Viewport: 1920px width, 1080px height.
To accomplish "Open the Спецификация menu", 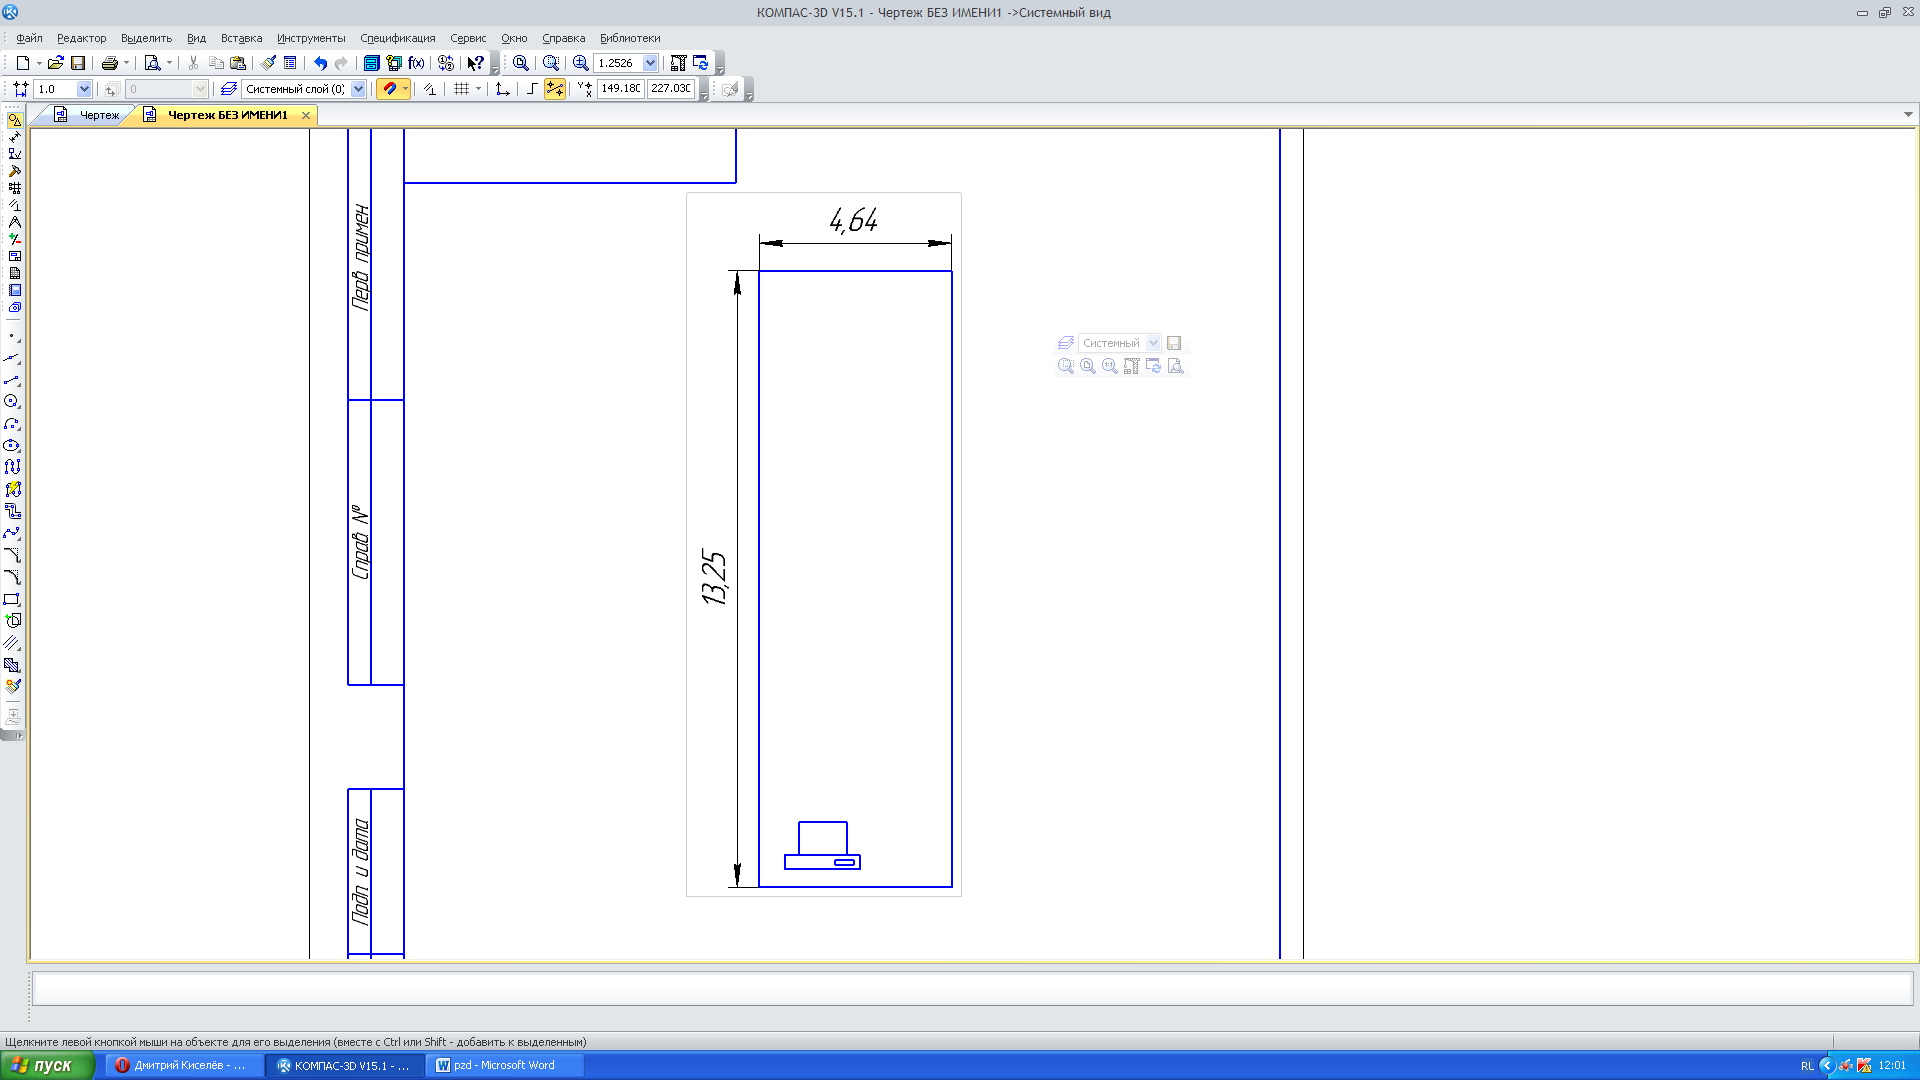I will pyautogui.click(x=398, y=38).
